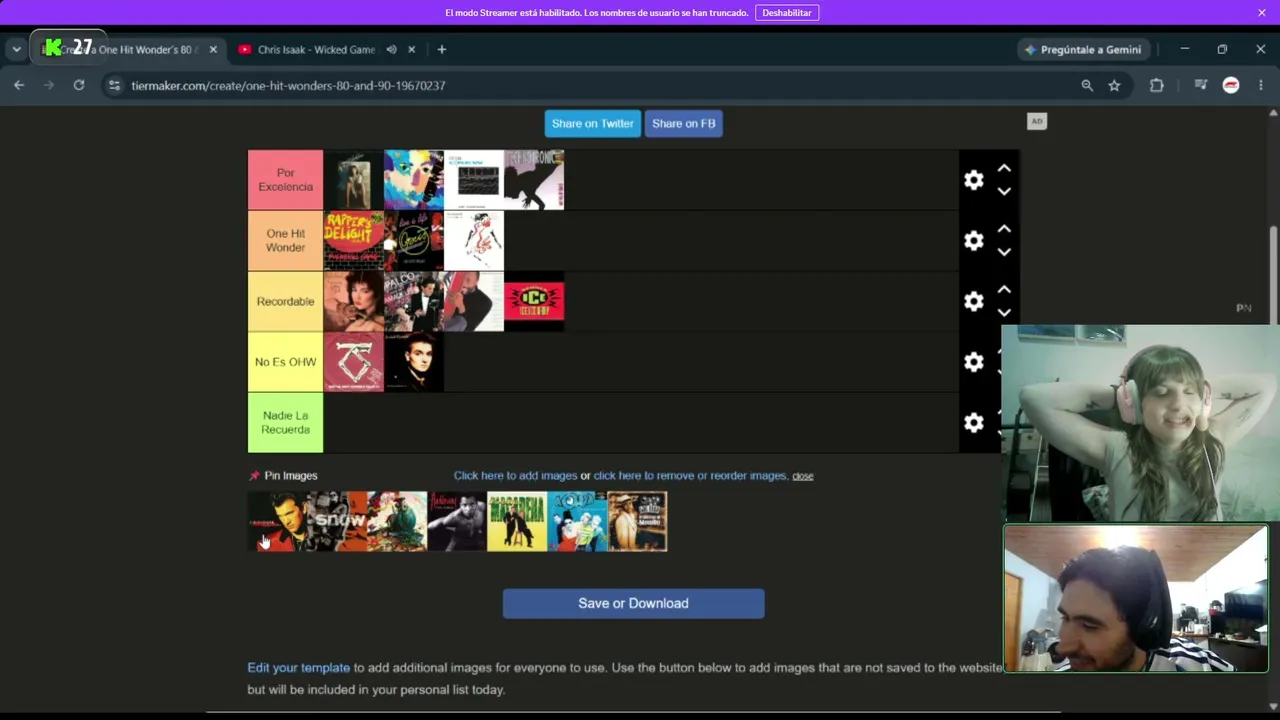The image size is (1280, 720).
Task: Bookmark this page with the star icon
Action: [x=1114, y=85]
